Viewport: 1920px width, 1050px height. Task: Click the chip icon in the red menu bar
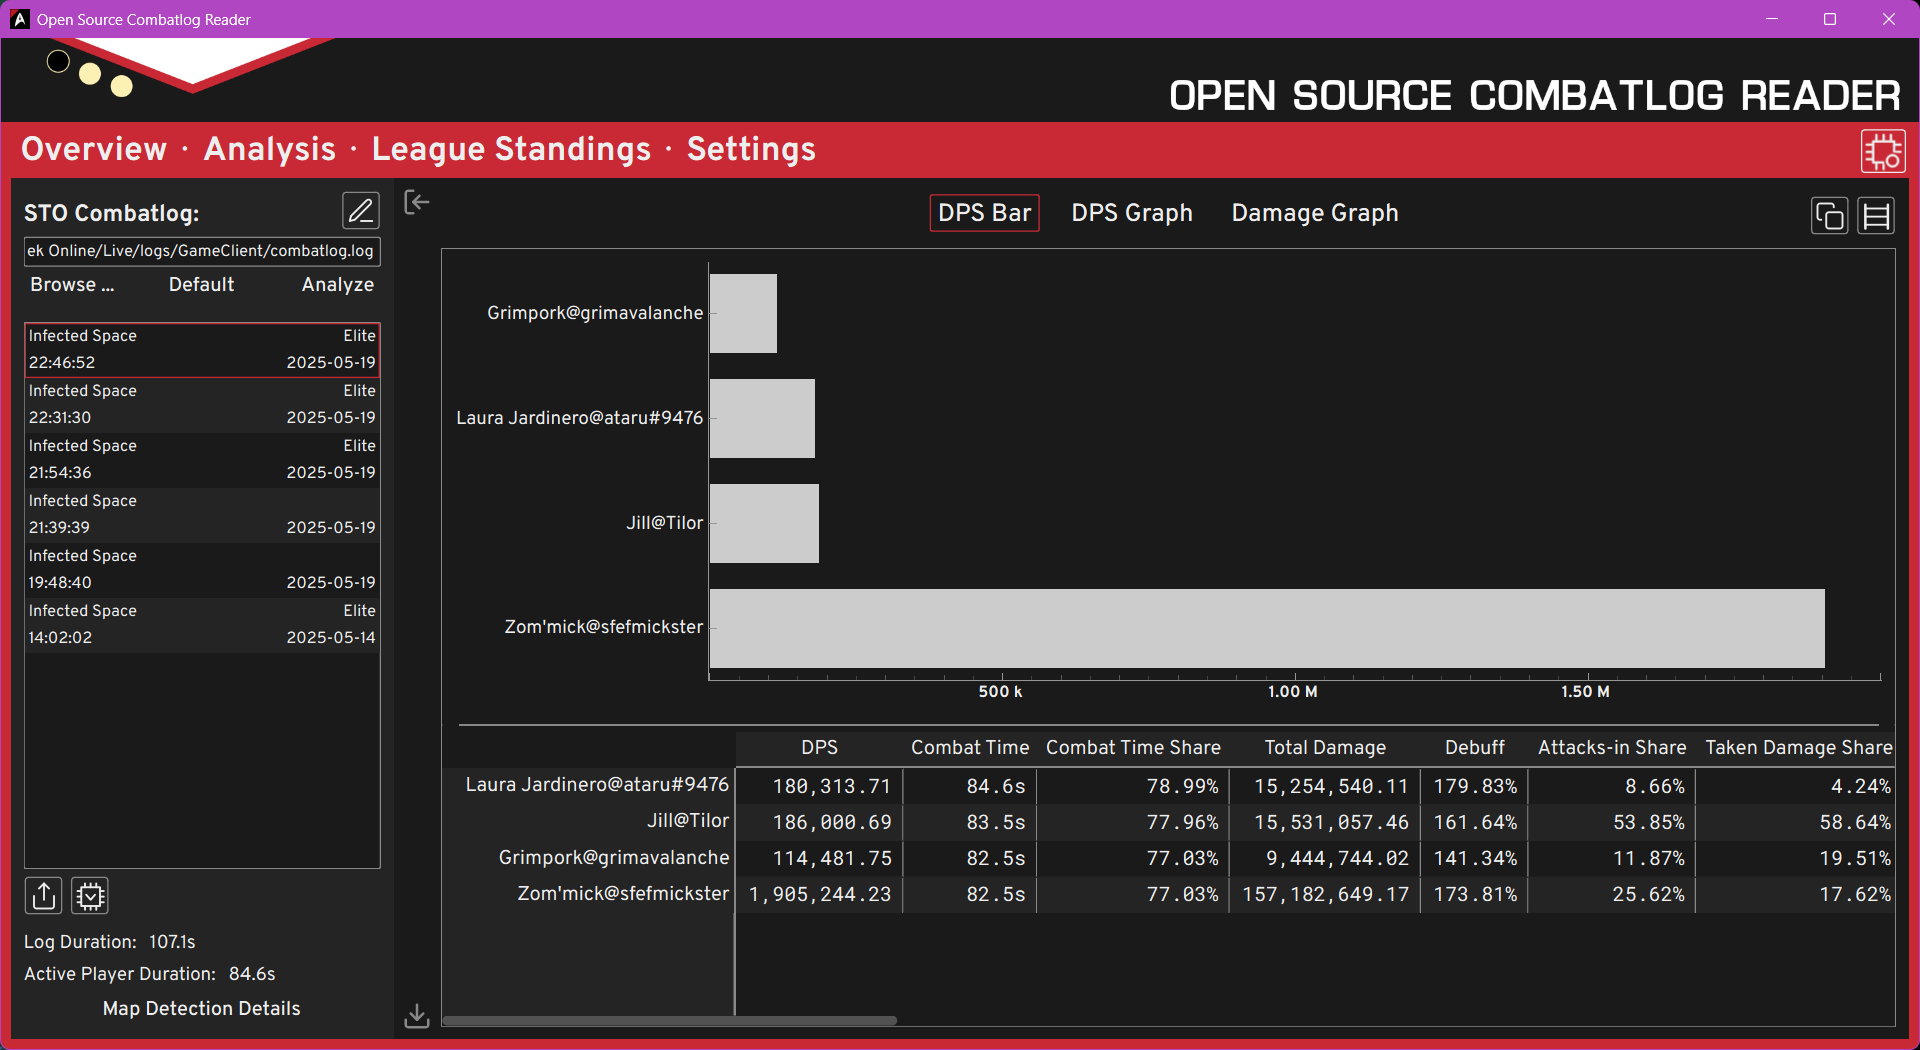pos(1882,152)
